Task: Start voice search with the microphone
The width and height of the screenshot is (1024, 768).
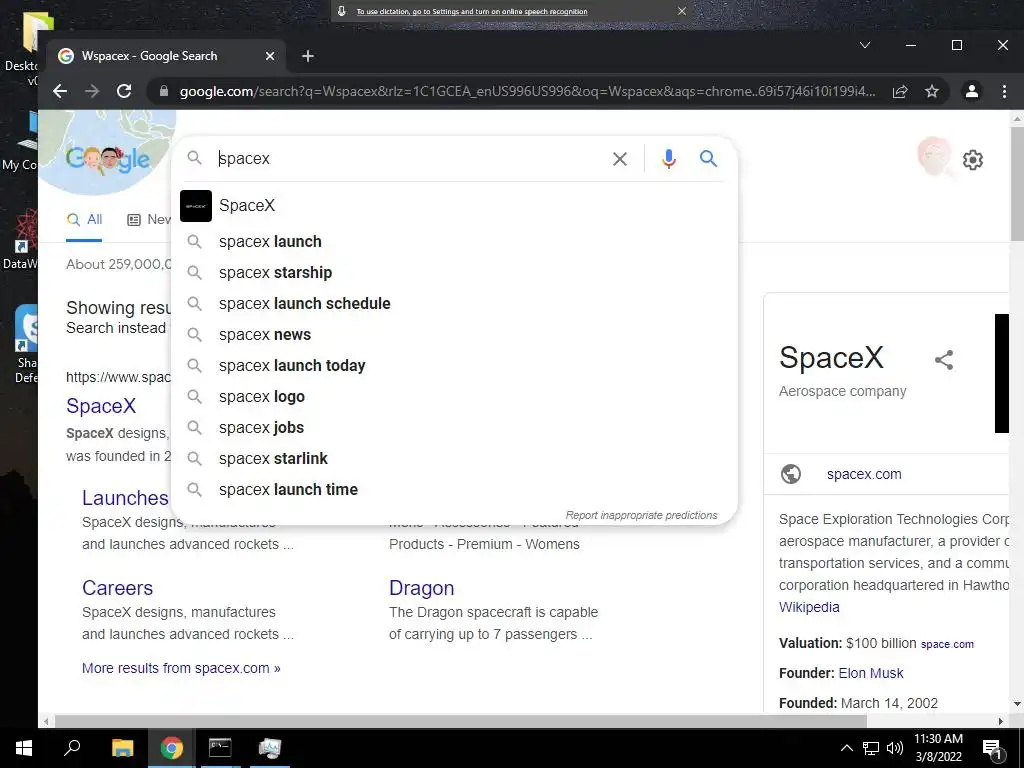Action: 668,159
